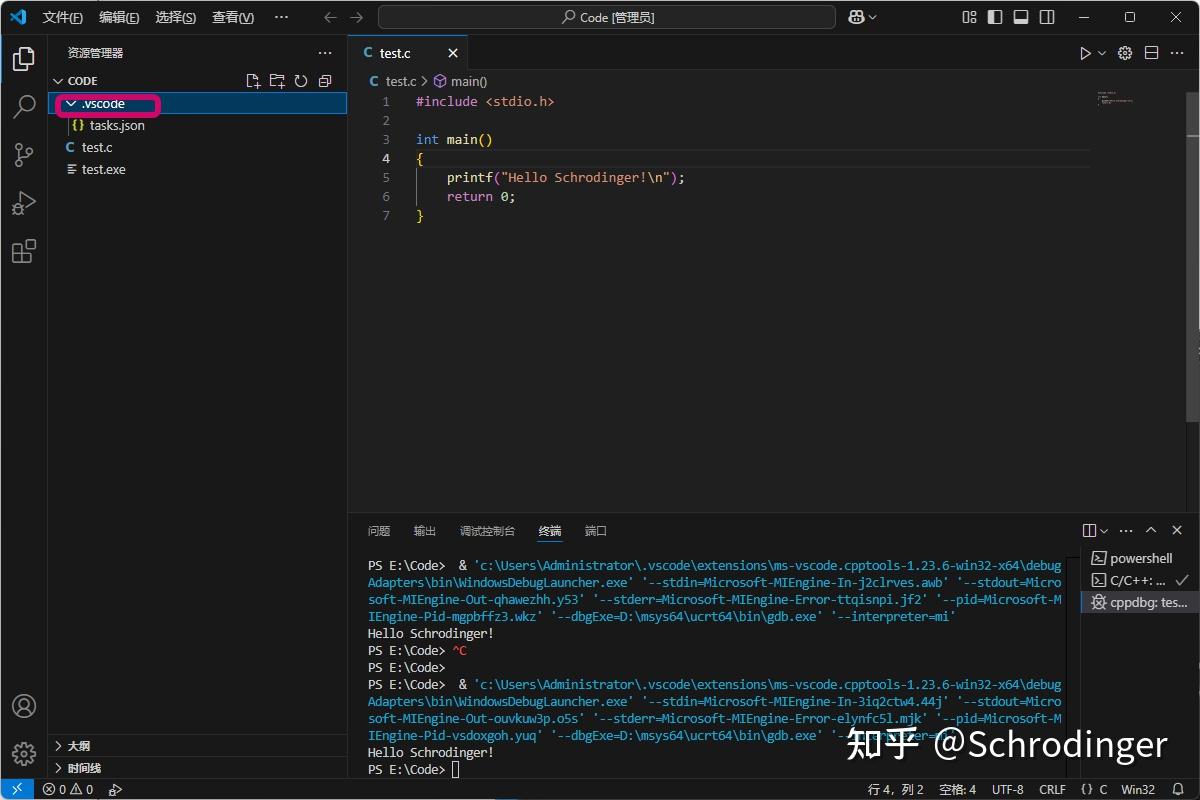Open notifications bell in status bar
The width and height of the screenshot is (1200, 800).
coord(1178,789)
